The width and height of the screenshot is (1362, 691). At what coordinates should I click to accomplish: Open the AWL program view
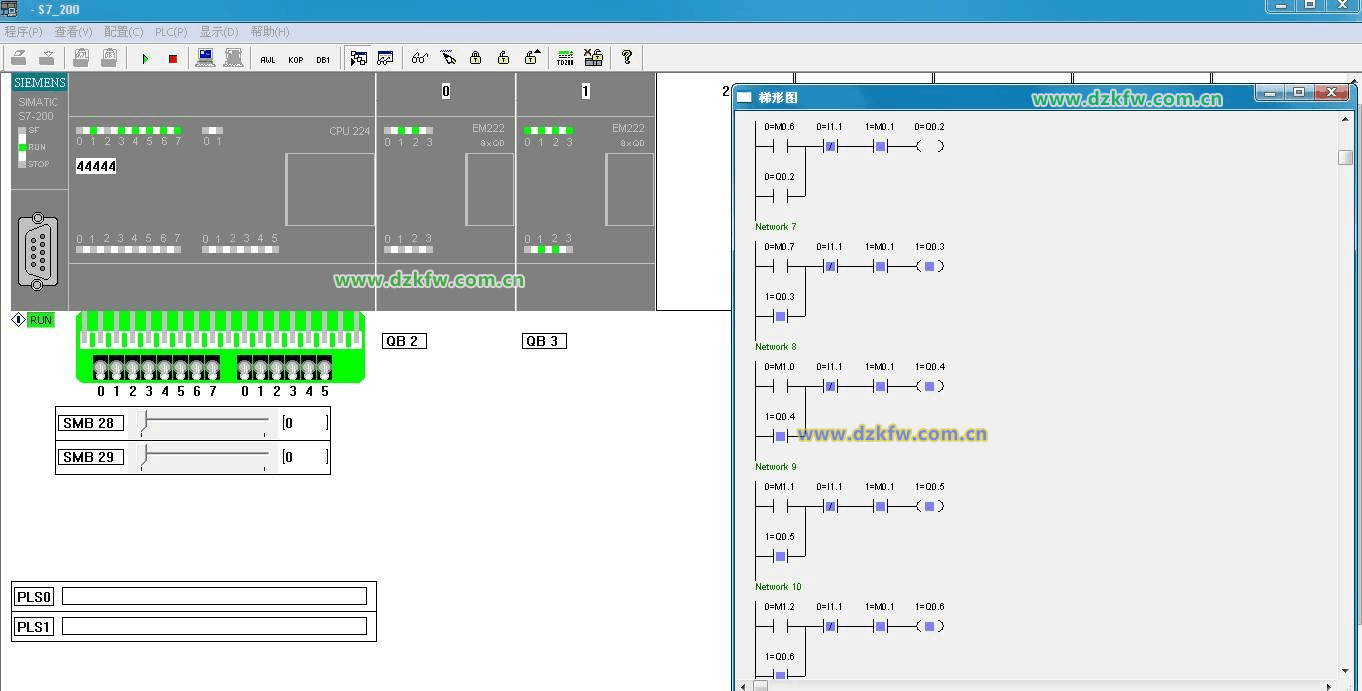click(268, 60)
